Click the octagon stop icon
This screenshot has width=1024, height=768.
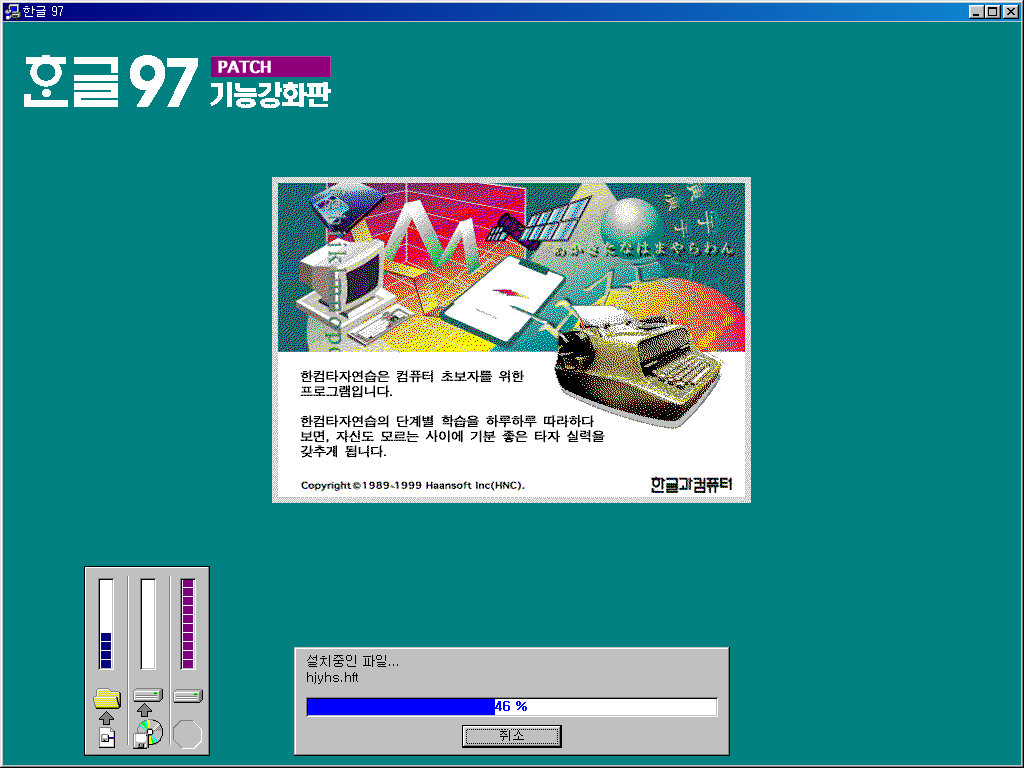pyautogui.click(x=187, y=734)
